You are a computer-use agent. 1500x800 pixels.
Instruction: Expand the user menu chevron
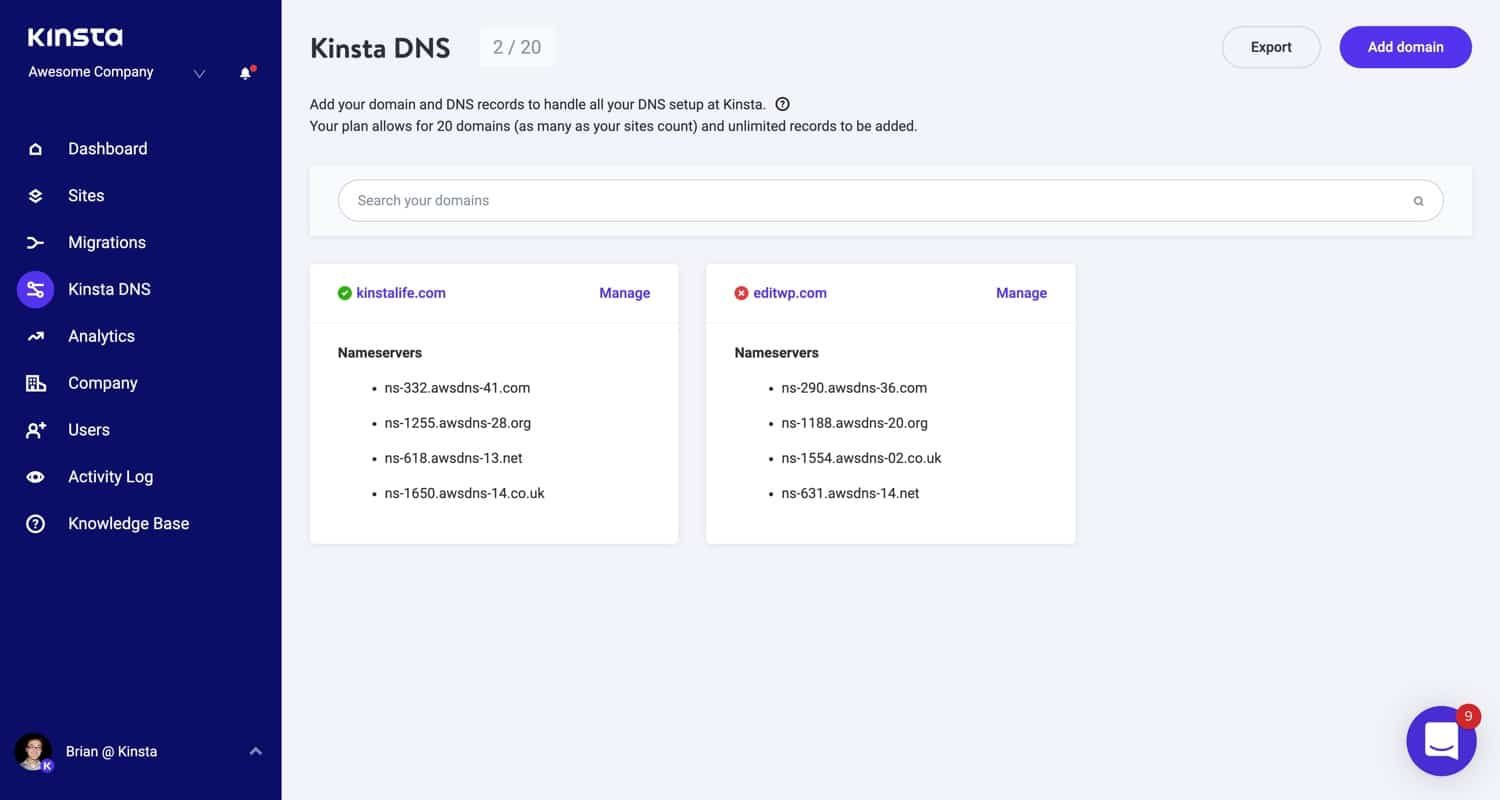[256, 751]
